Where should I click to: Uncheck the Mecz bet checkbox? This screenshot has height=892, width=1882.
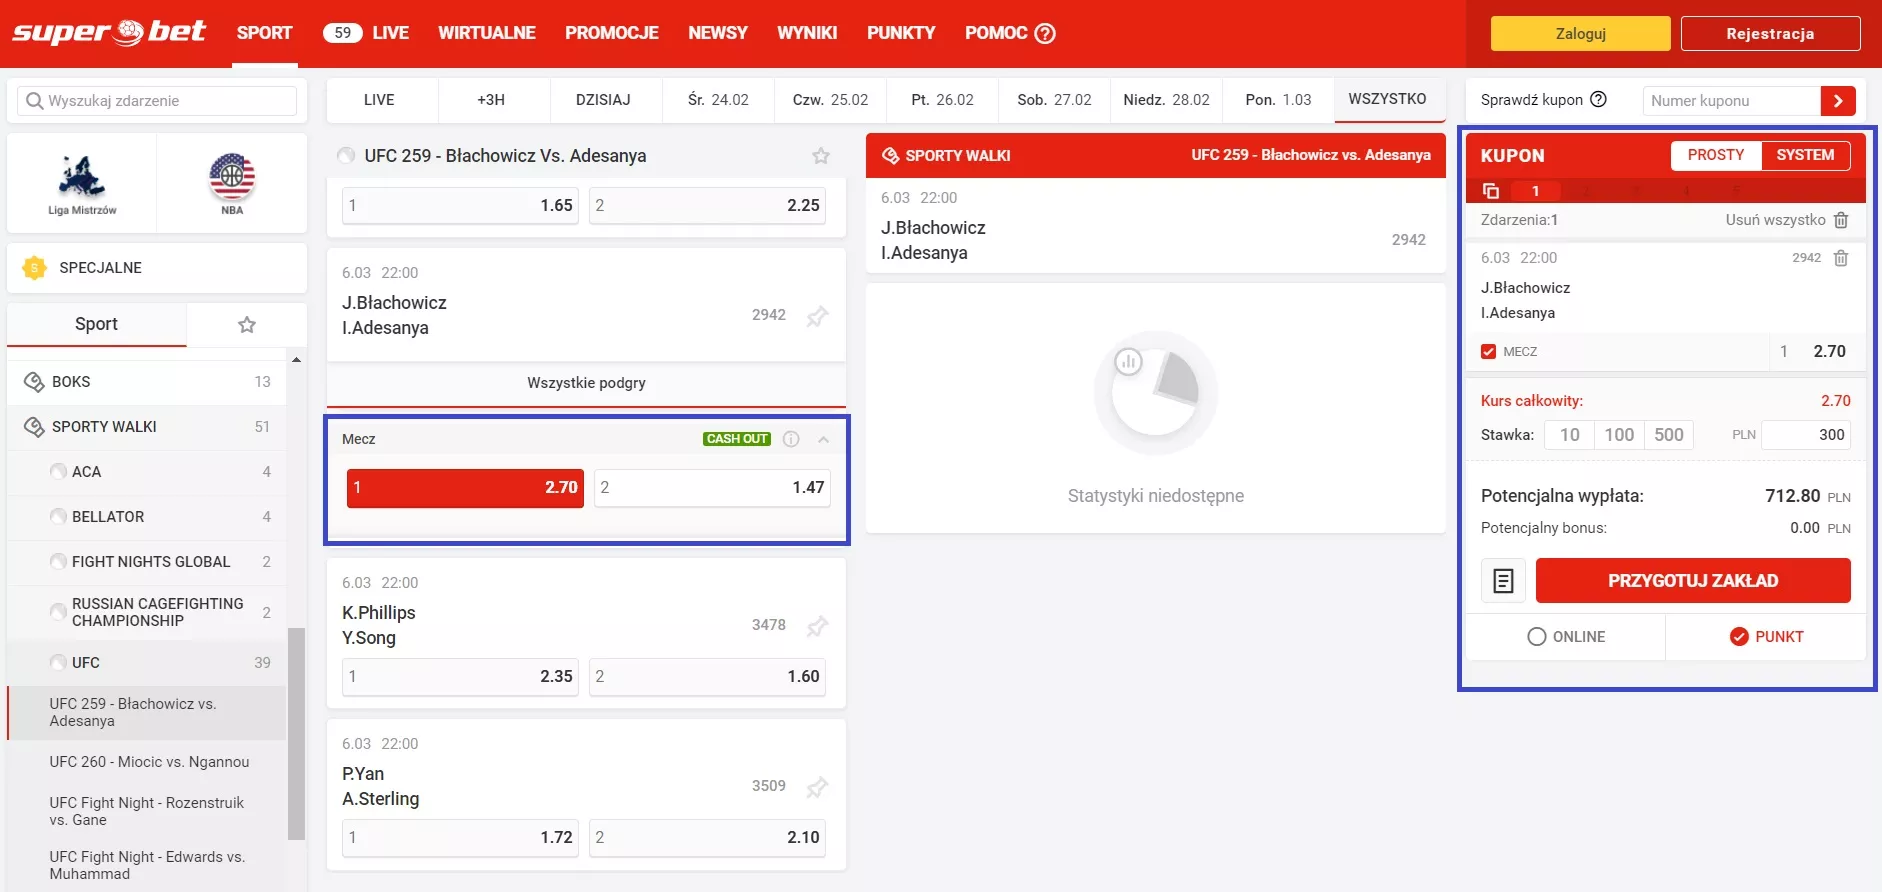tap(1489, 352)
